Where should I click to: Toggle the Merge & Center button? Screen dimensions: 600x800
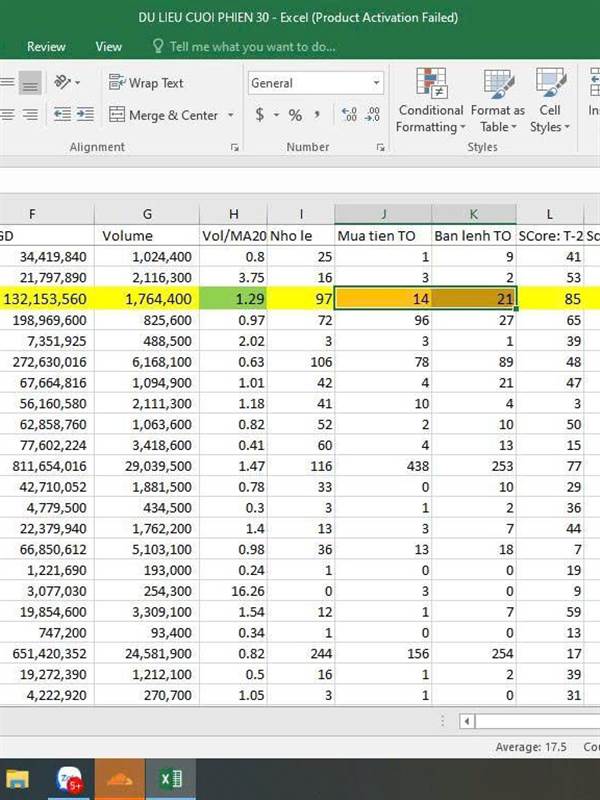163,115
